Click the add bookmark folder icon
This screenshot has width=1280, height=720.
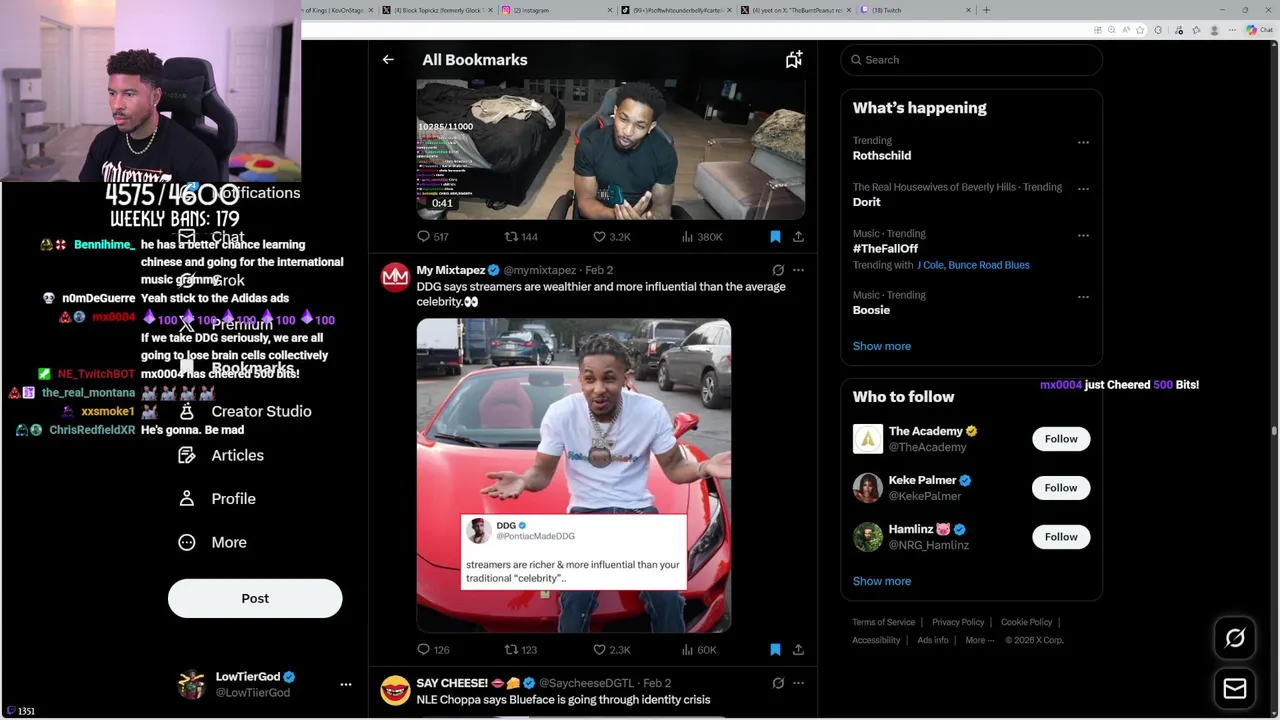coord(794,60)
